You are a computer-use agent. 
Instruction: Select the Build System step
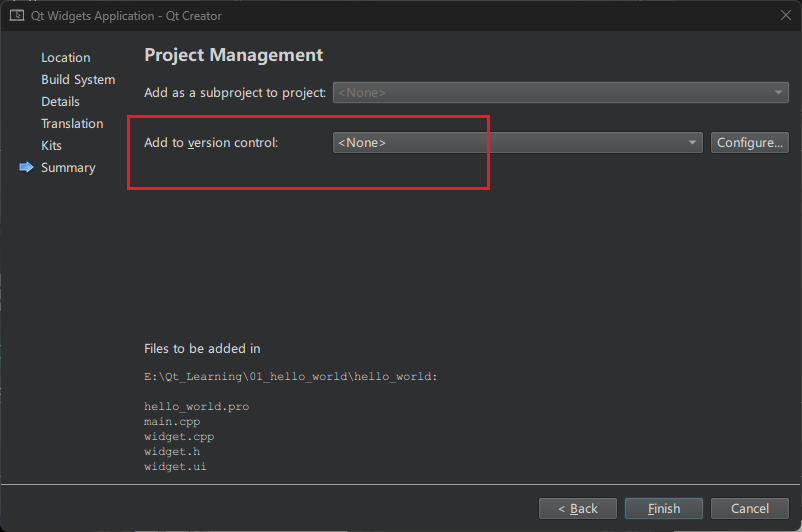[x=78, y=80]
